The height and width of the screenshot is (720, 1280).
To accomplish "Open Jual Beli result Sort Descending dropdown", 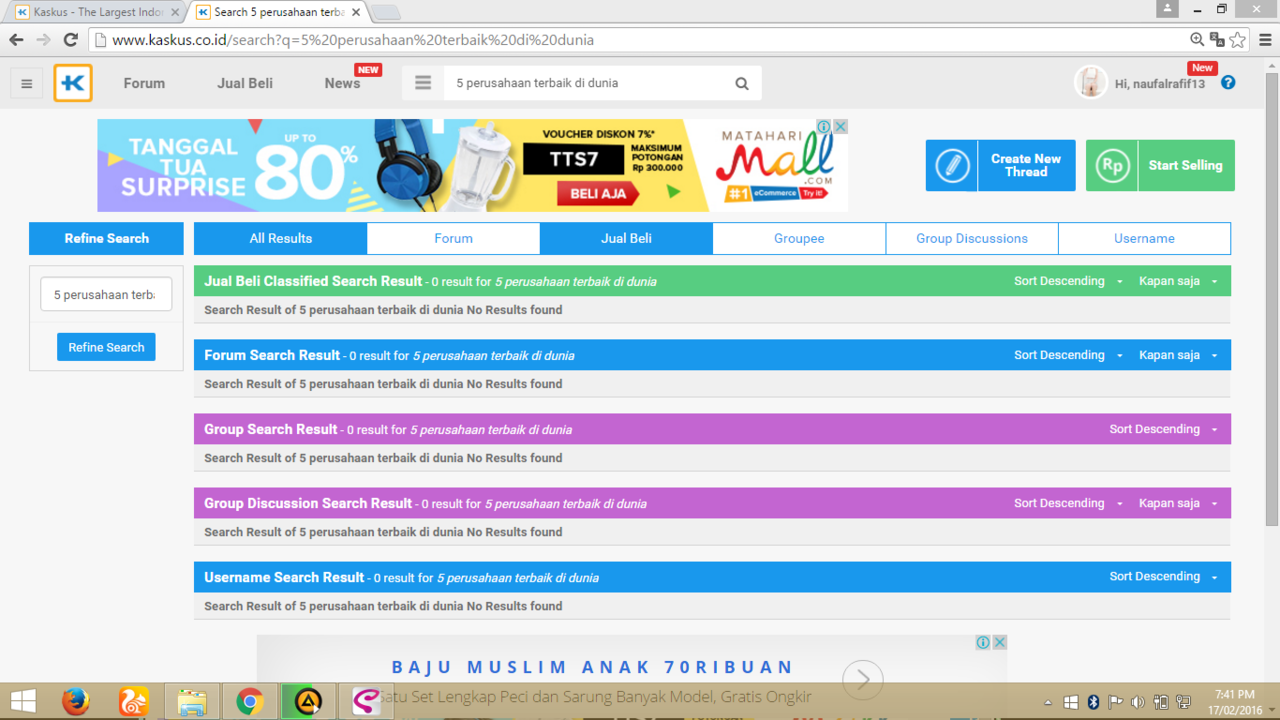I will 1069,281.
